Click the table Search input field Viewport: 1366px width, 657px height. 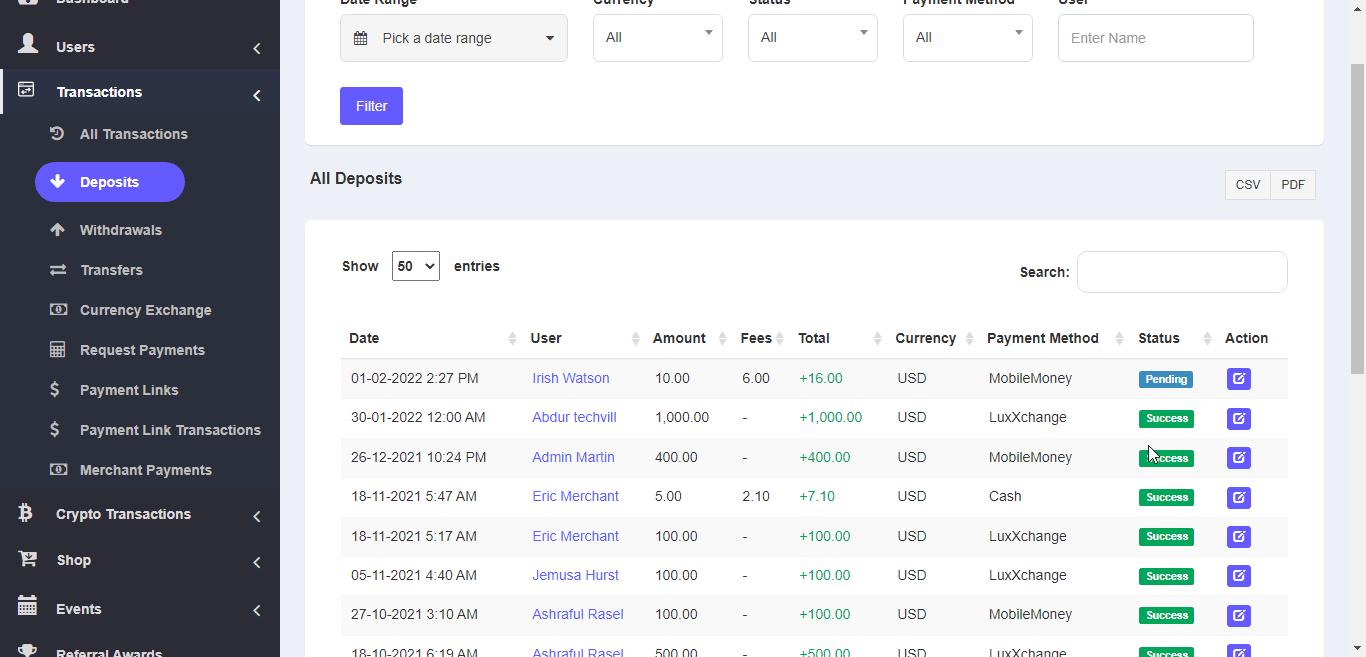(1181, 272)
